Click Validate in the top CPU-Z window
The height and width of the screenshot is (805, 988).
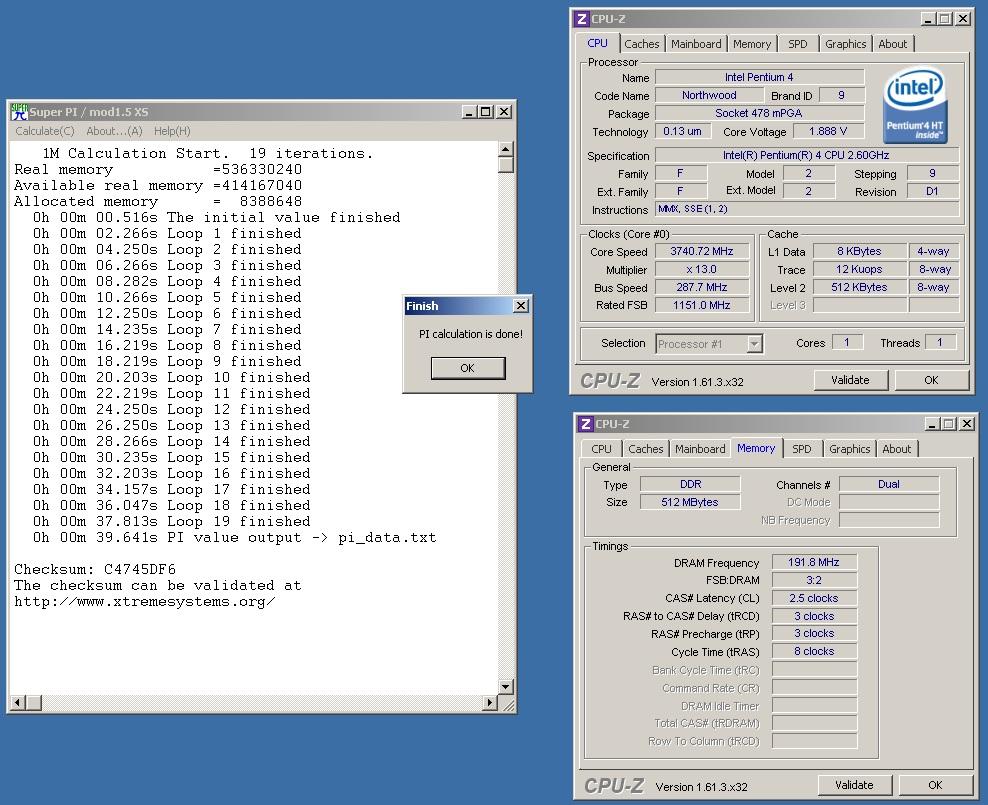(850, 380)
